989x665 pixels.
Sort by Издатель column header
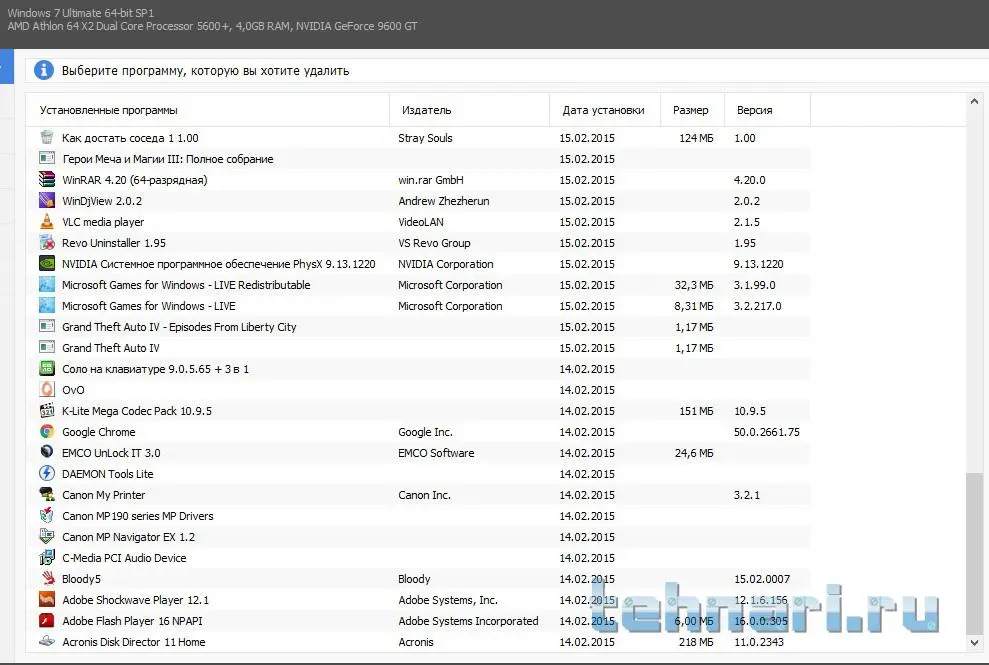point(470,110)
